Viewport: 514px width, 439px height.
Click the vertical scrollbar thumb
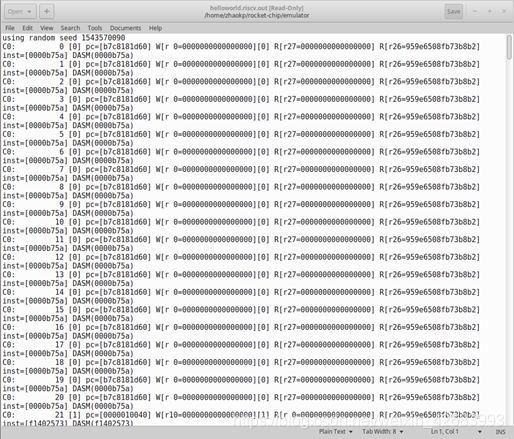click(x=509, y=47)
